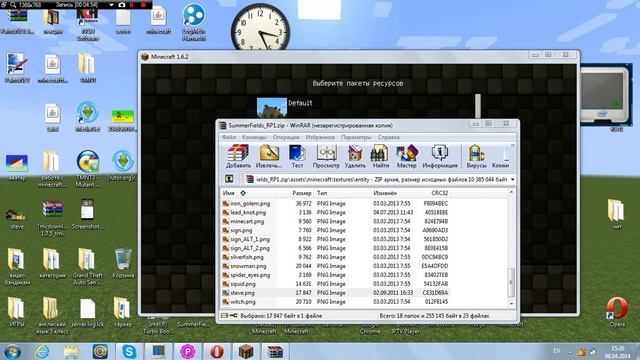Open the pink P icon on the taskbar
The height and width of the screenshot is (360, 640).
point(187,351)
